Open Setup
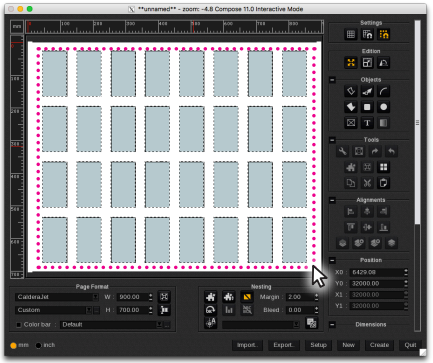Viewport: 433px width, 363px height. (318, 345)
